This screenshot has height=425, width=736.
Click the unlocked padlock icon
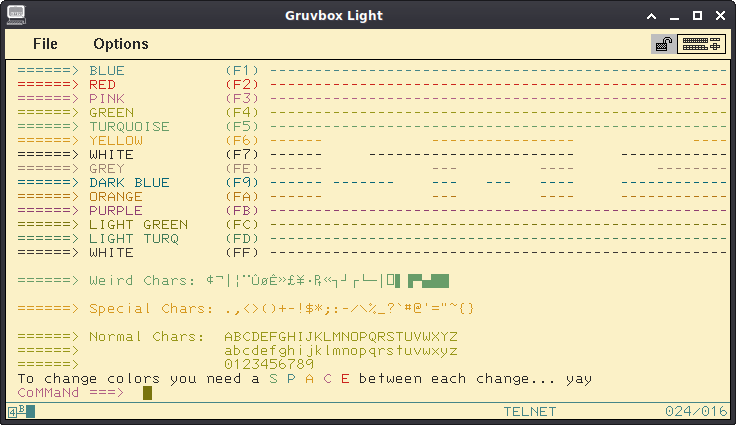(x=664, y=44)
